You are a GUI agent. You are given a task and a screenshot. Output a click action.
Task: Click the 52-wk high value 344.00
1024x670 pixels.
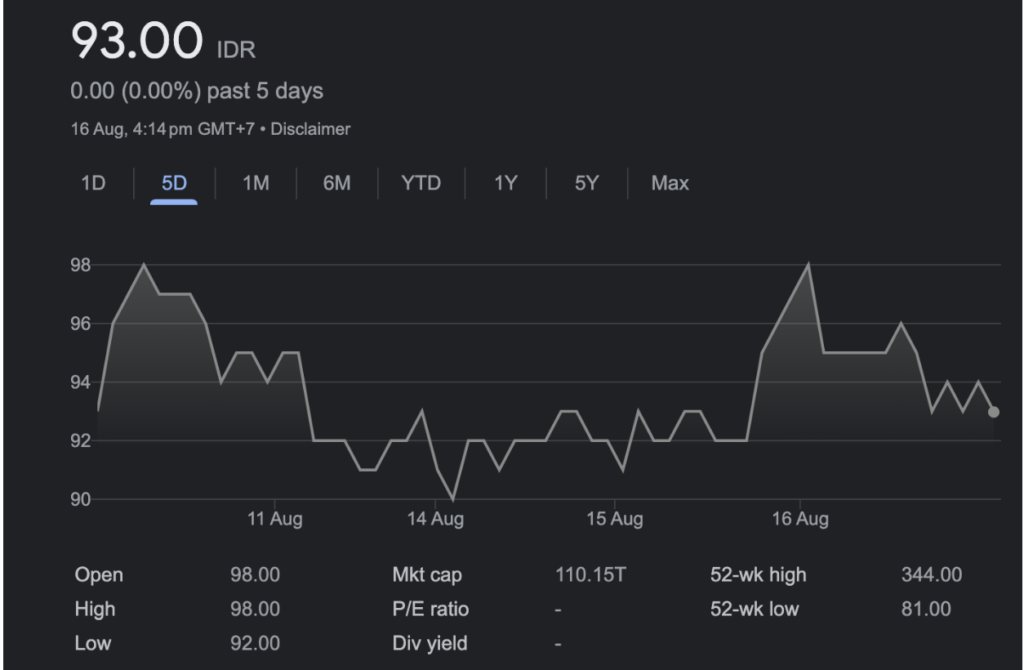(931, 575)
